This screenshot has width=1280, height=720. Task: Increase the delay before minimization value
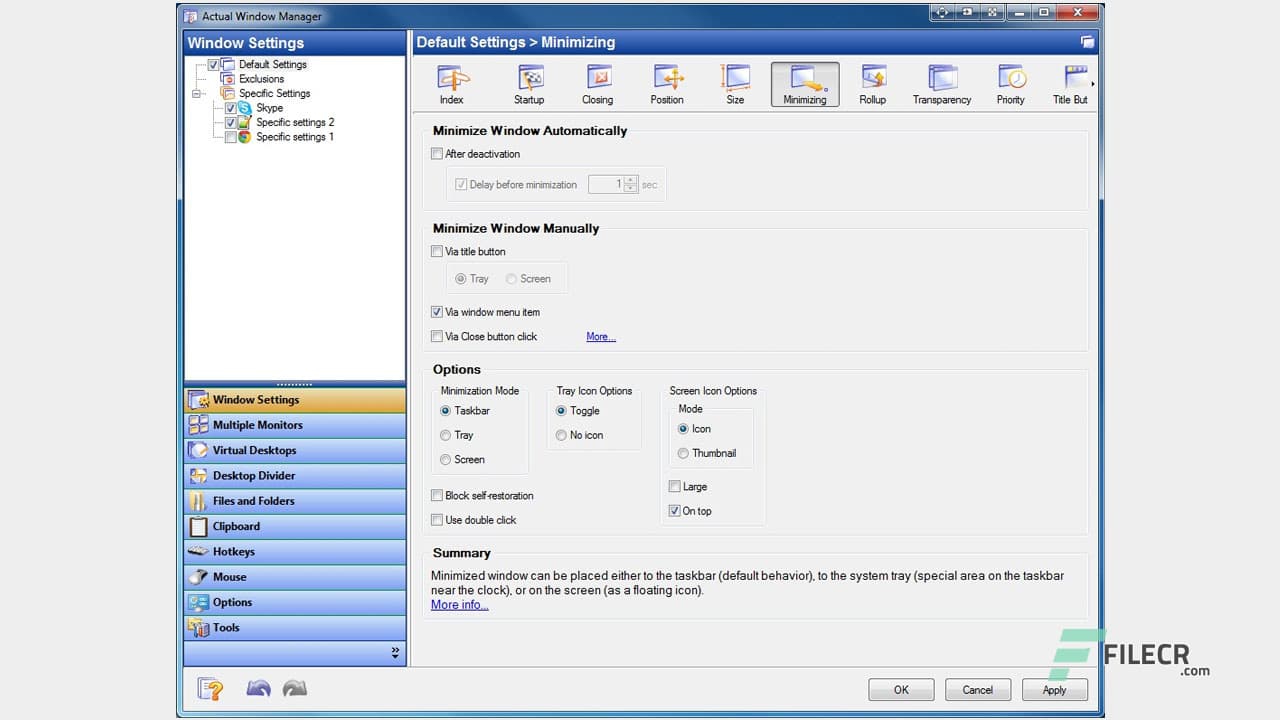[x=630, y=181]
